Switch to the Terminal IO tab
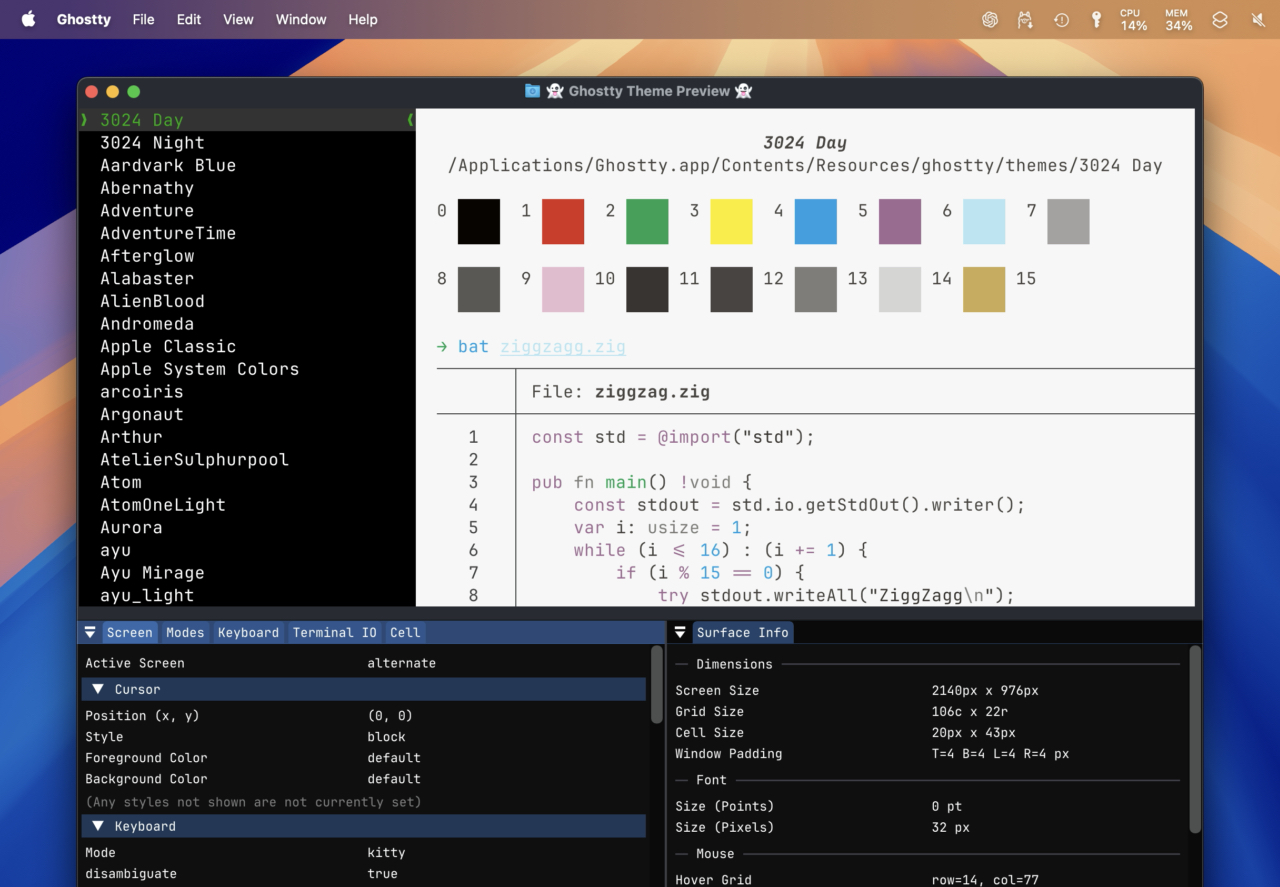This screenshot has height=887, width=1280. coord(334,632)
